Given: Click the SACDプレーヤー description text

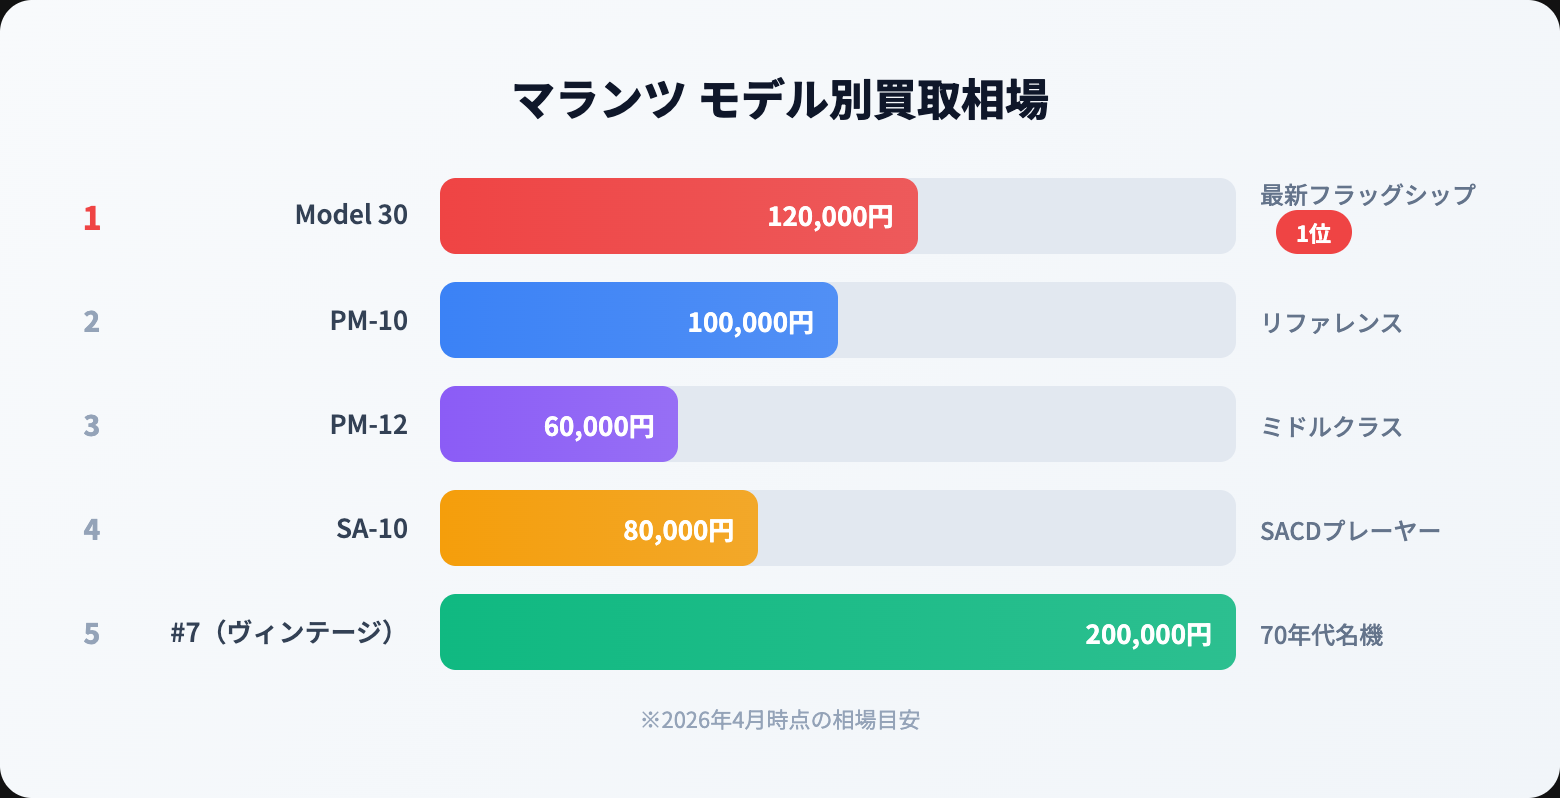Looking at the screenshot, I should click(x=1349, y=531).
